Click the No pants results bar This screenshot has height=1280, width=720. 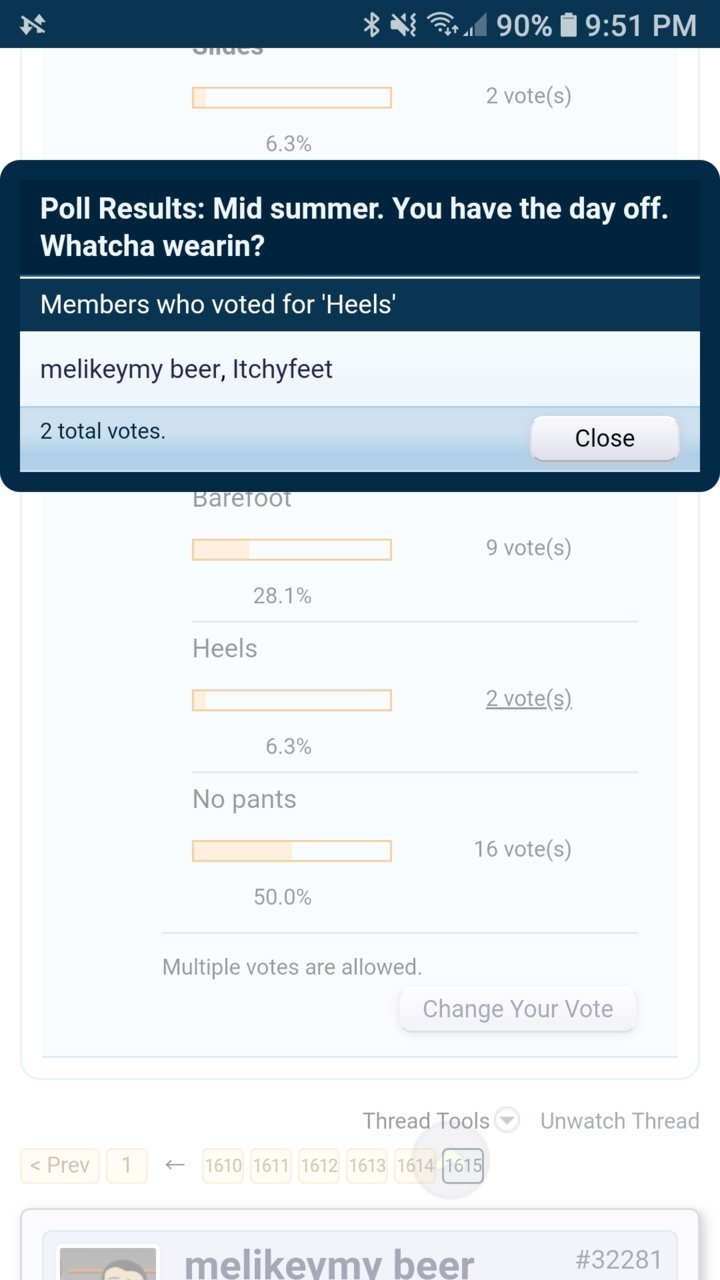click(x=292, y=851)
